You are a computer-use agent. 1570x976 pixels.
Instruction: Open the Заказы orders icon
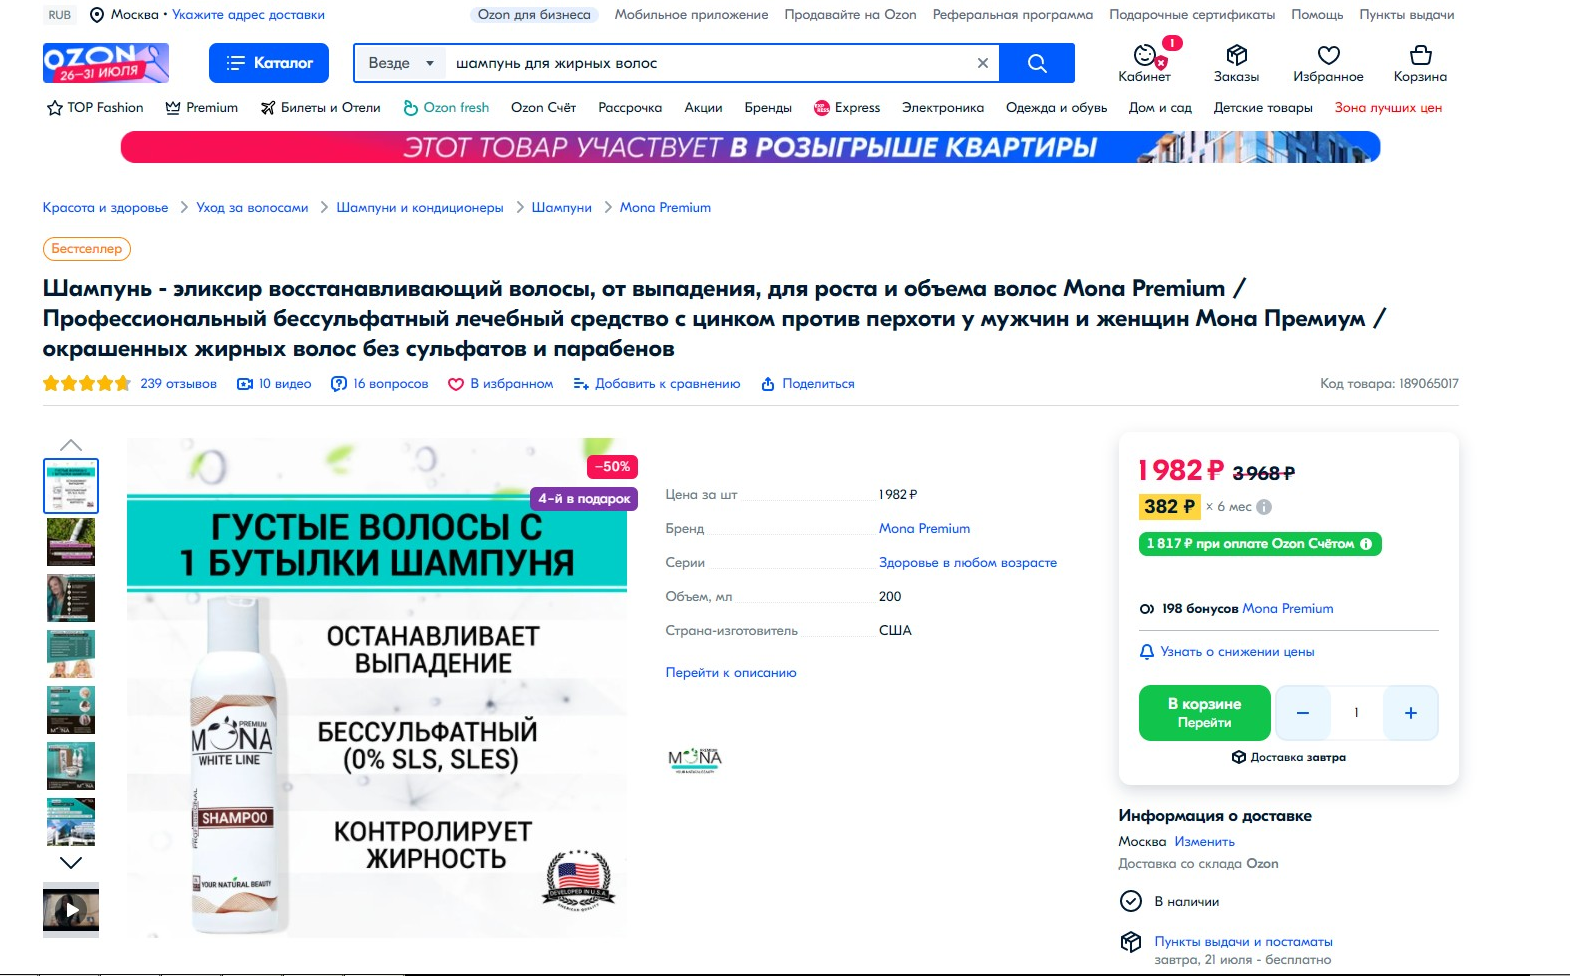(1236, 55)
